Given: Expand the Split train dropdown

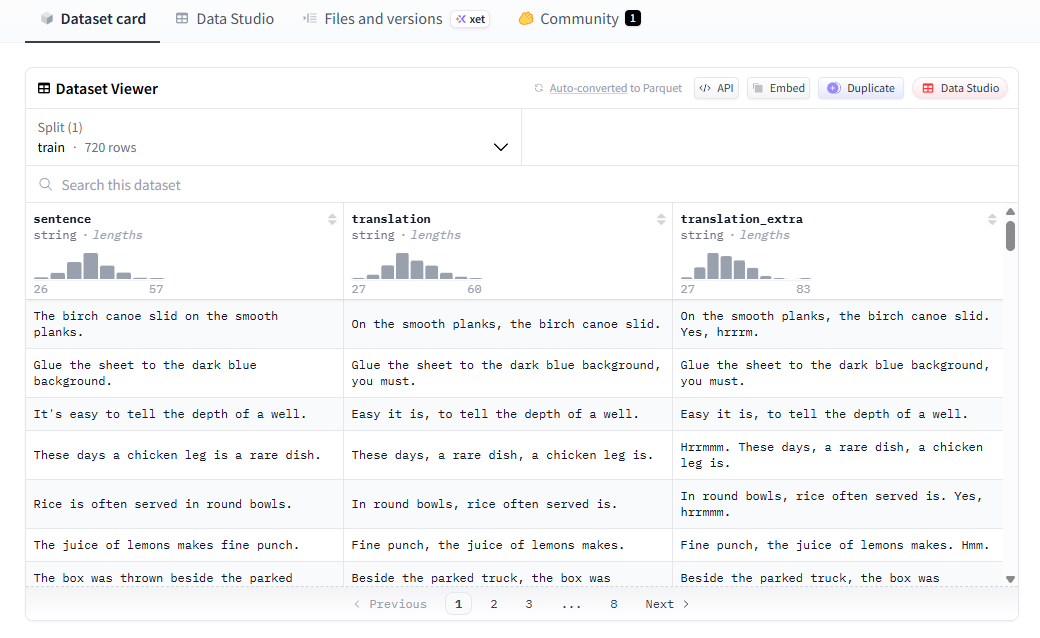Looking at the screenshot, I should point(273,137).
